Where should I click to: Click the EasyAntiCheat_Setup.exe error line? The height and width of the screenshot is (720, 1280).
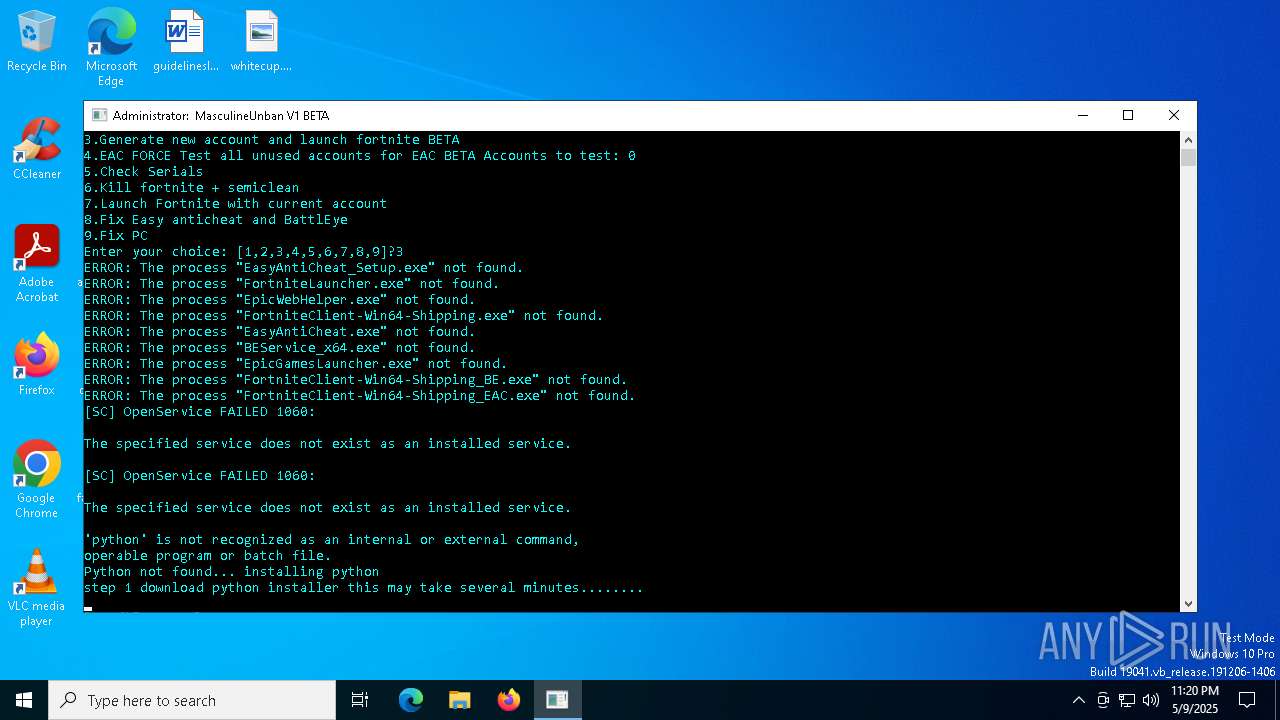pyautogui.click(x=304, y=268)
